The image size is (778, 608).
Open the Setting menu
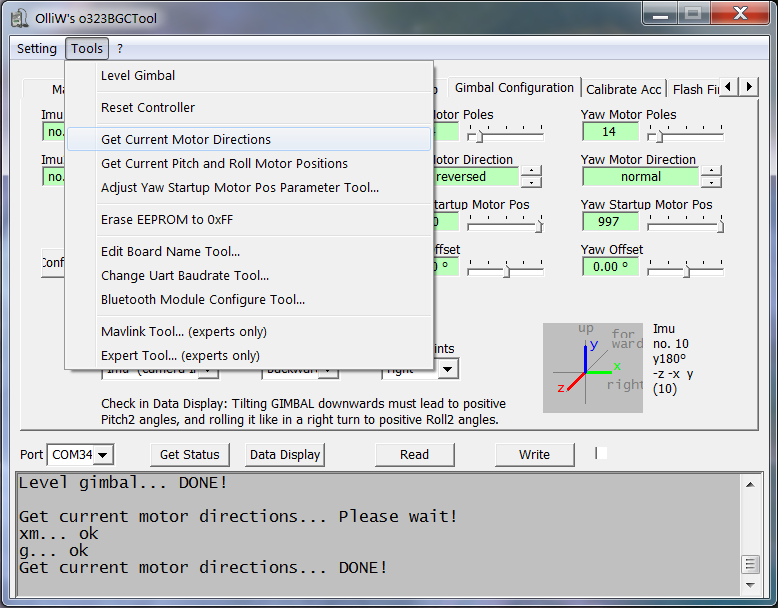37,48
